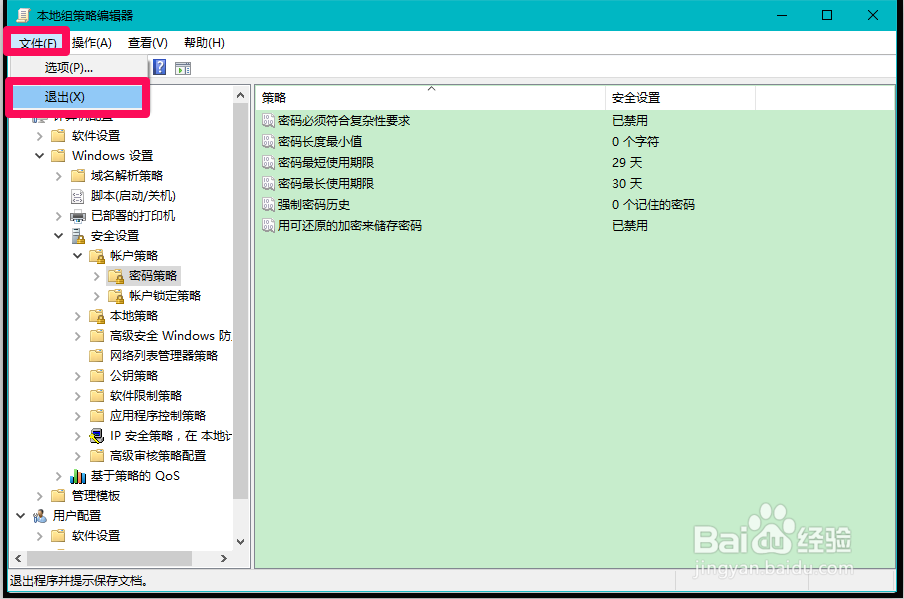Image resolution: width=904 pixels, height=599 pixels.
Task: Click the IP 安全策略 icon
Action: (x=96, y=435)
